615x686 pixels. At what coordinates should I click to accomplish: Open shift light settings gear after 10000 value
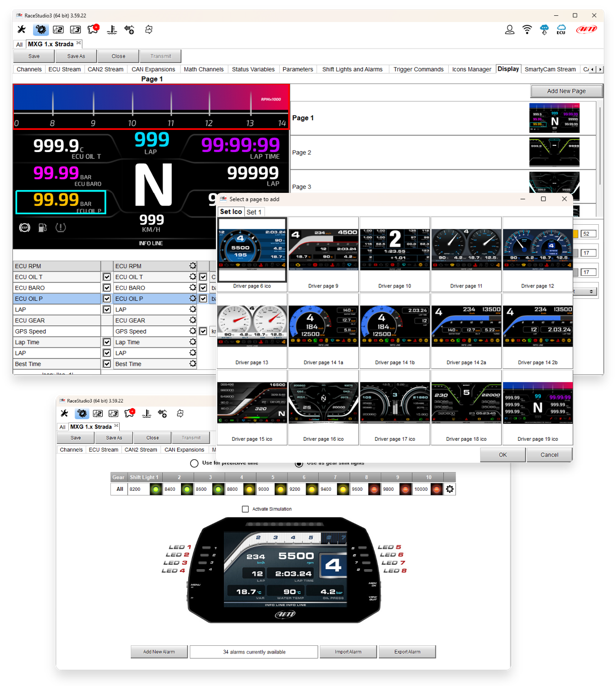coord(450,489)
